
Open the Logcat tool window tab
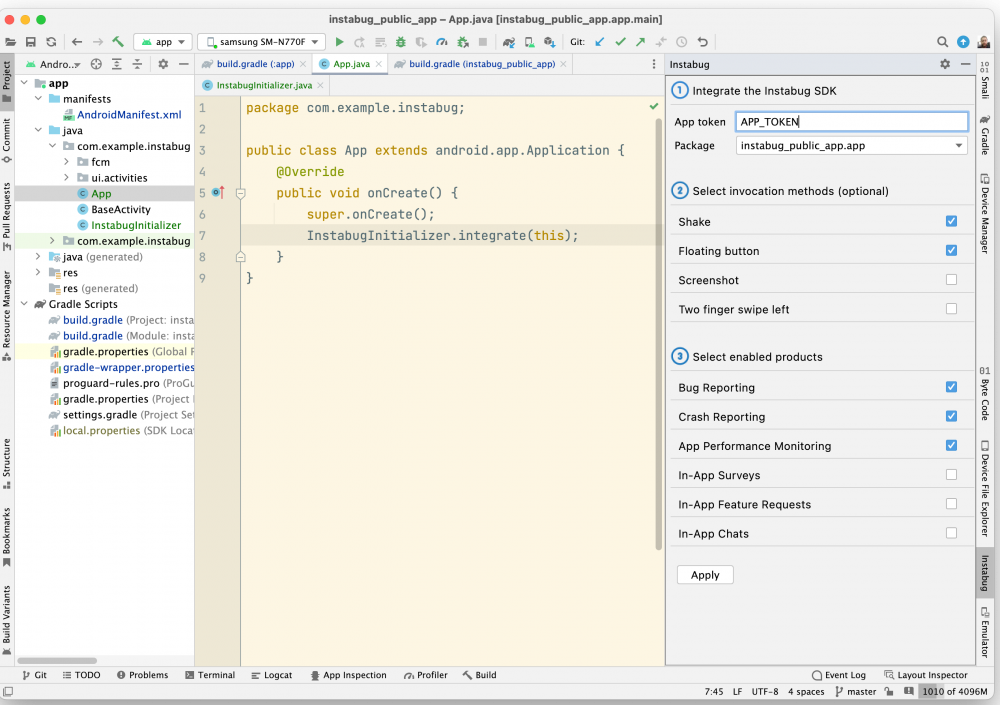click(x=272, y=675)
